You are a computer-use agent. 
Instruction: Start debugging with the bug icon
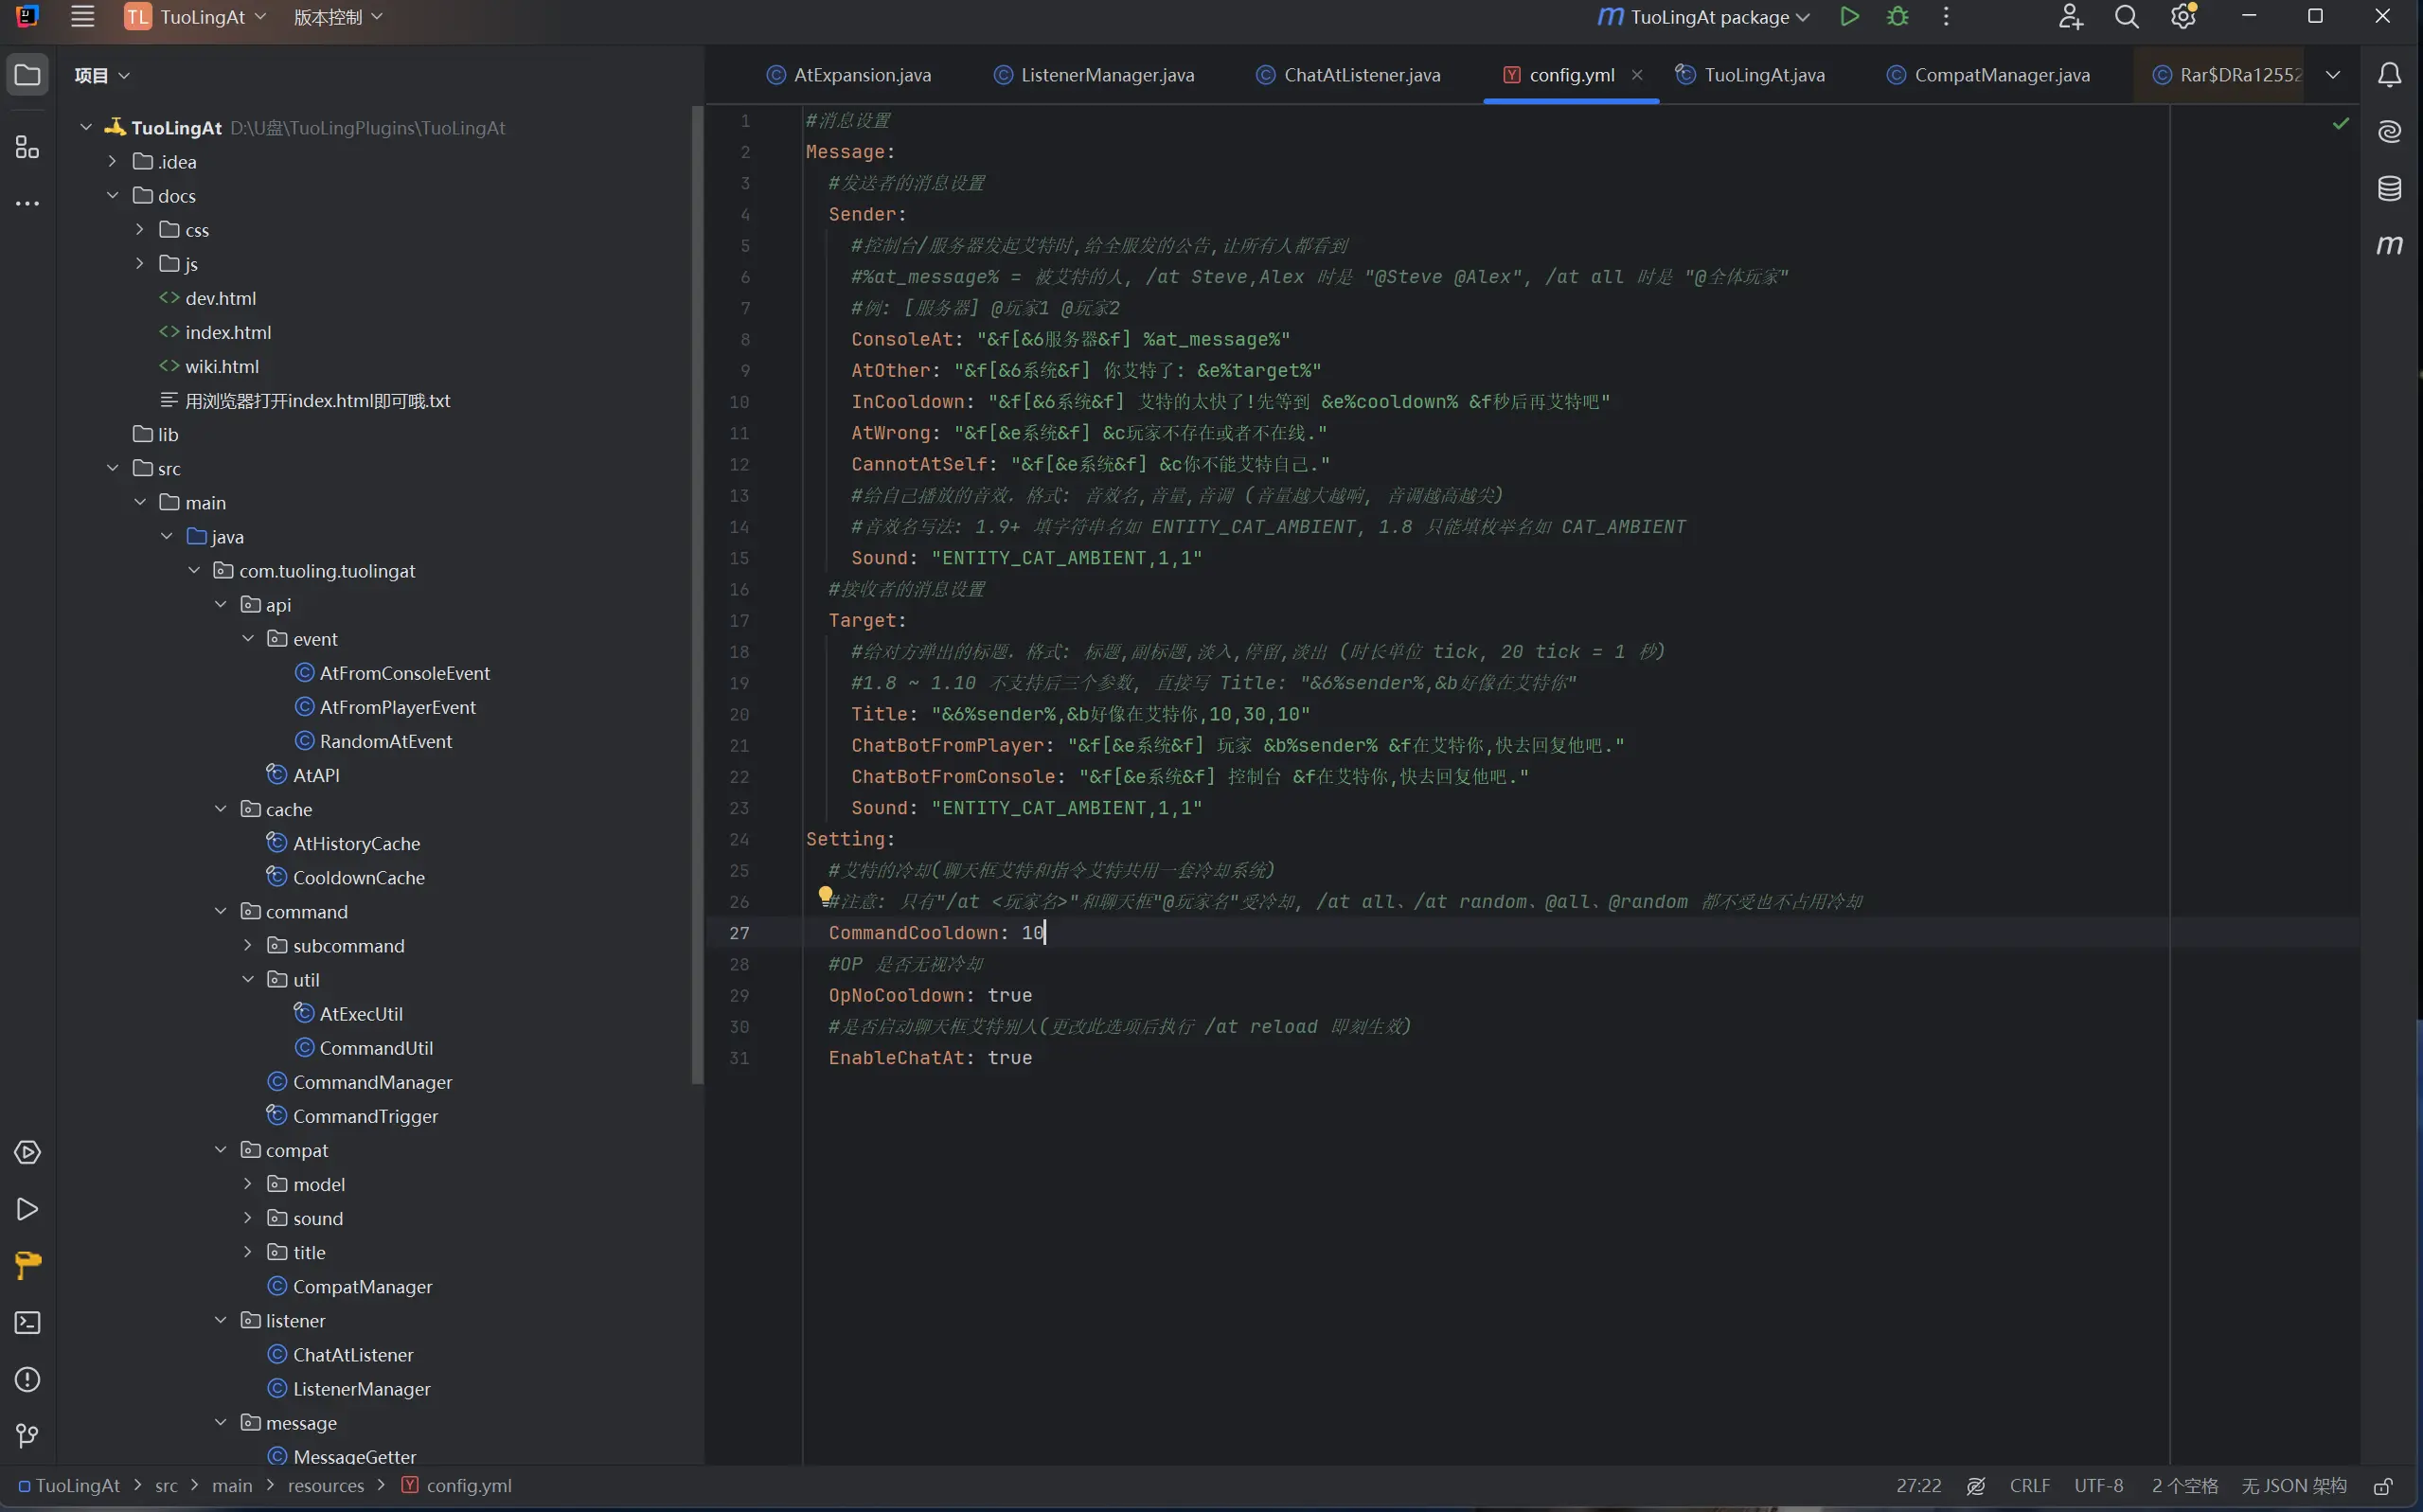[x=1897, y=17]
